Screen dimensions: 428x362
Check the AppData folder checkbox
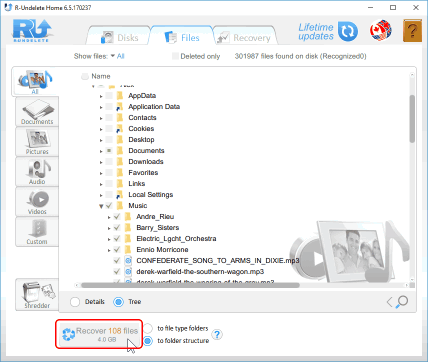[109, 96]
